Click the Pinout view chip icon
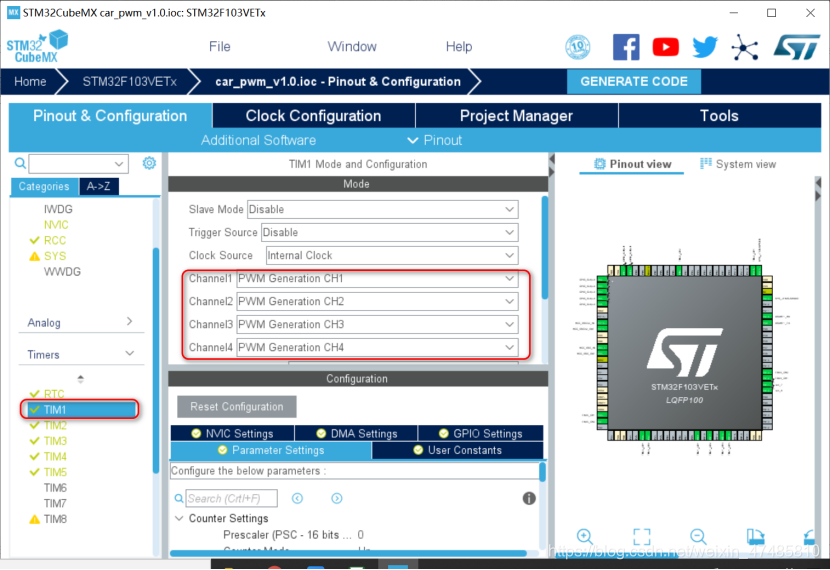 [x=599, y=164]
